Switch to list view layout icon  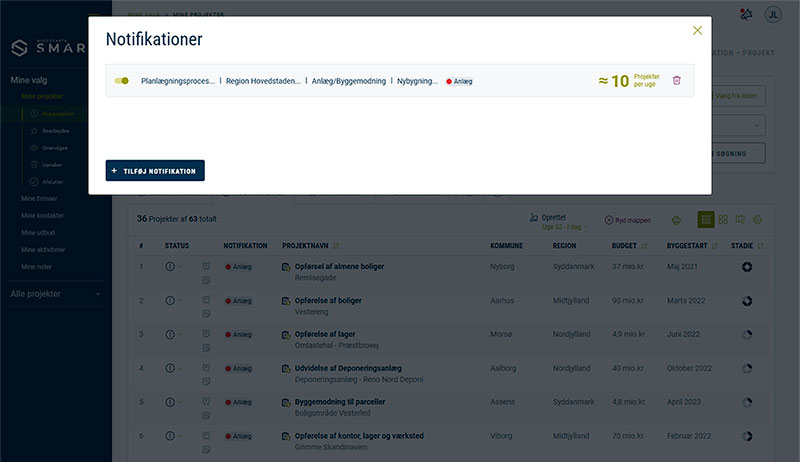(x=706, y=219)
